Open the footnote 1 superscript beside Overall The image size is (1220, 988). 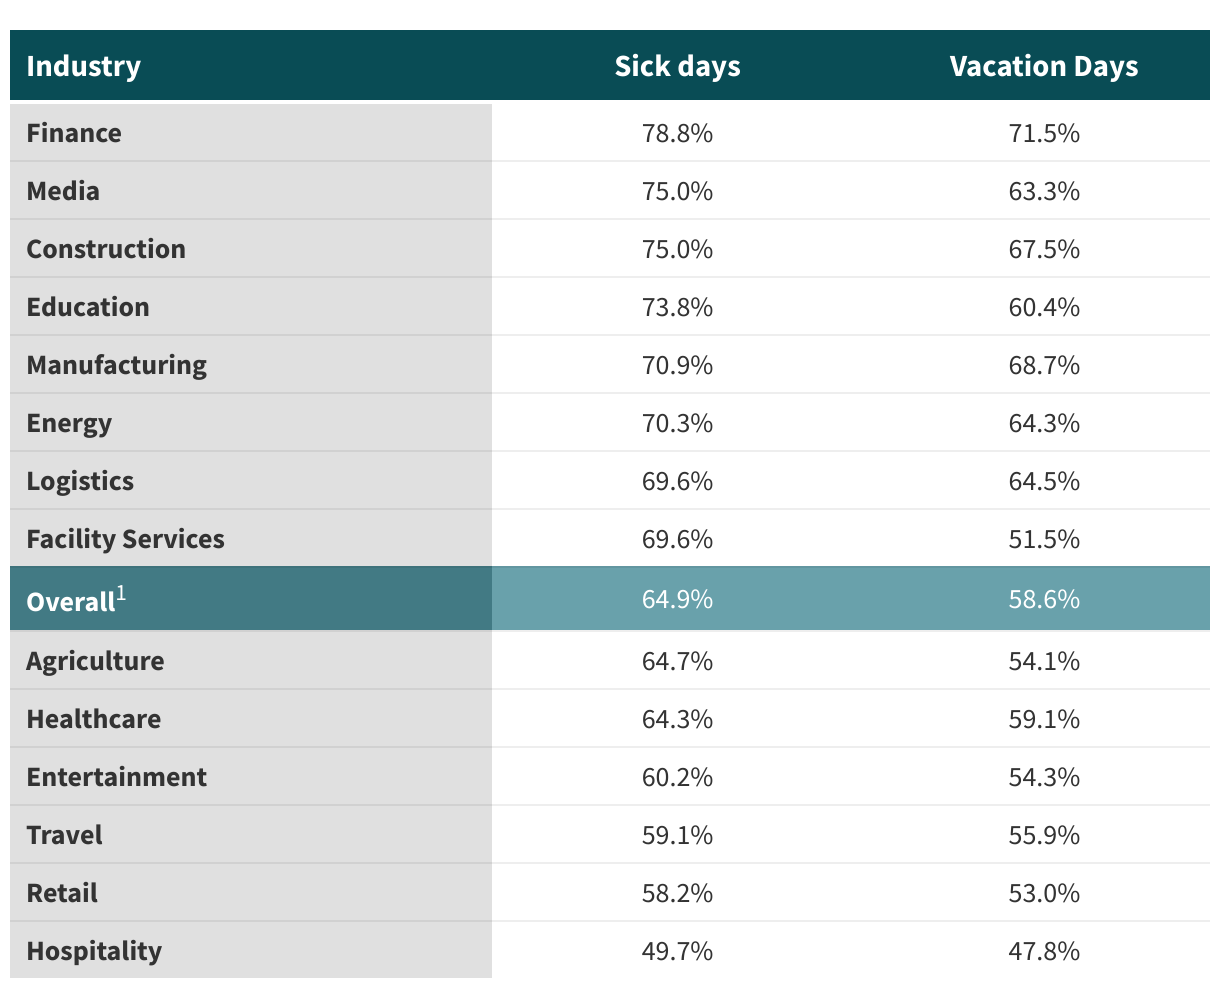point(121,594)
